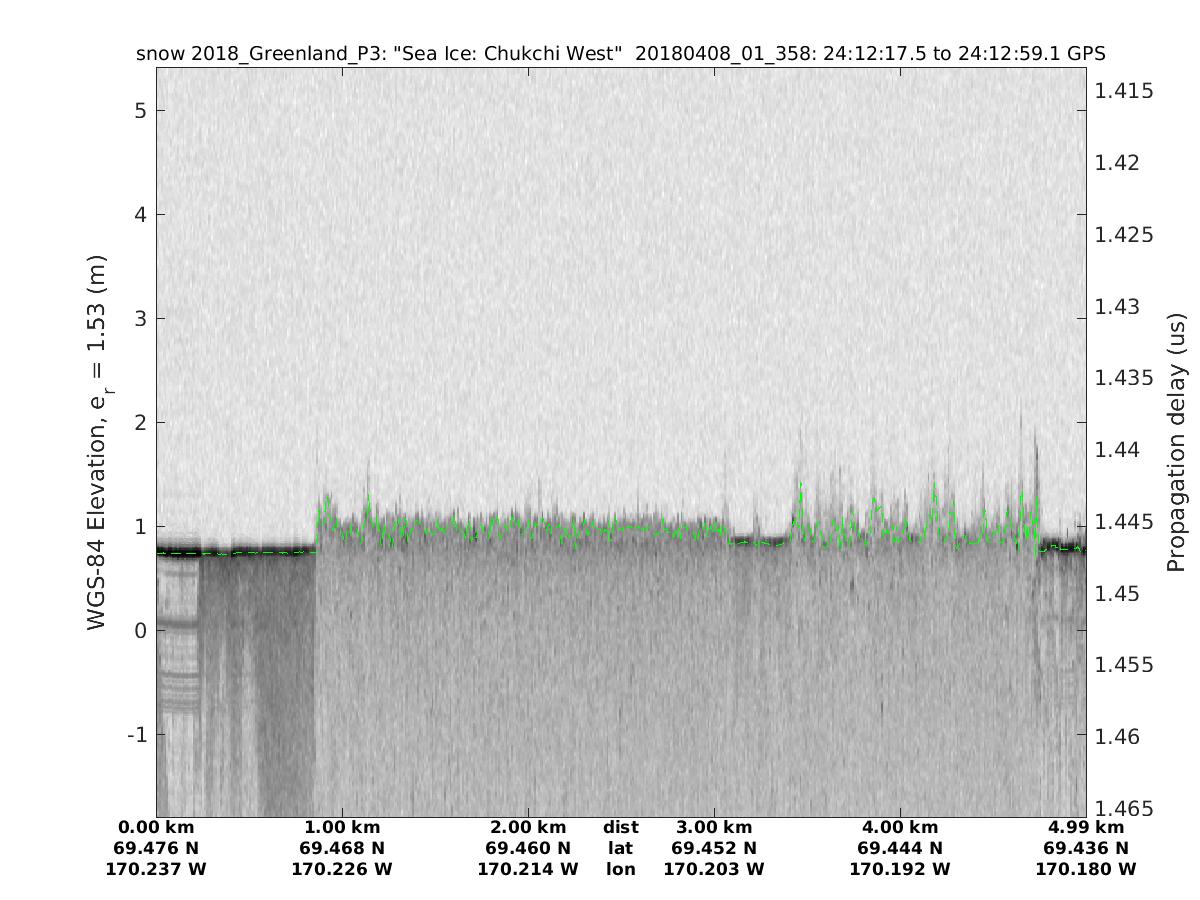1200x900 pixels.
Task: Click the 1.415 propagation delay tick
Action: (1124, 91)
